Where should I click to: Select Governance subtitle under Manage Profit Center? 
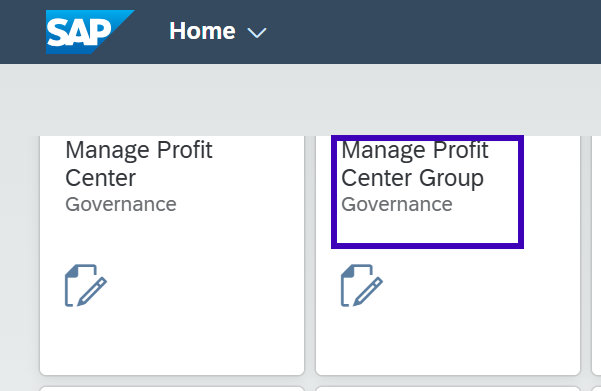(x=121, y=204)
